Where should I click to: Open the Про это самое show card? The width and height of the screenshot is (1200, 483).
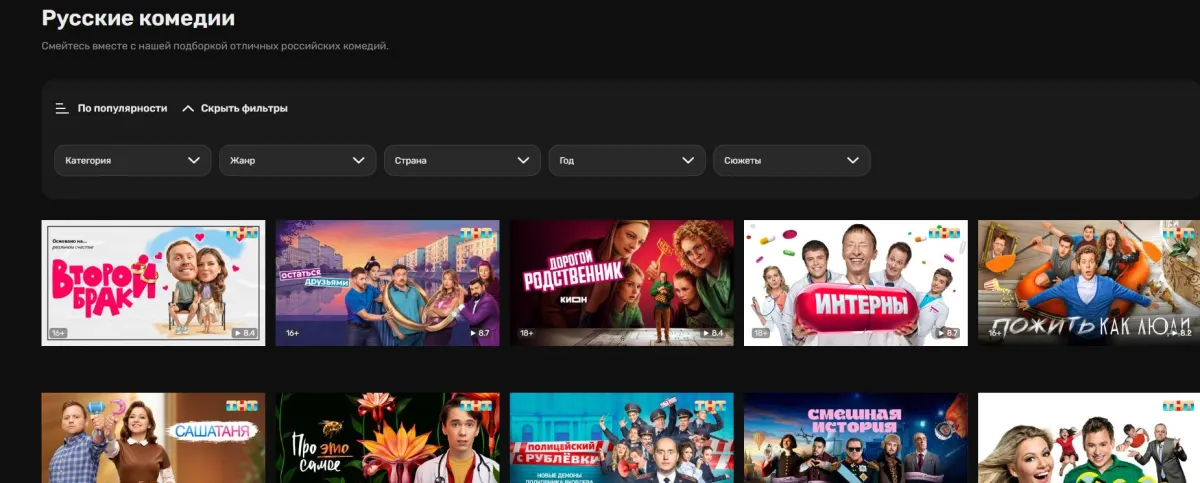click(x=387, y=438)
